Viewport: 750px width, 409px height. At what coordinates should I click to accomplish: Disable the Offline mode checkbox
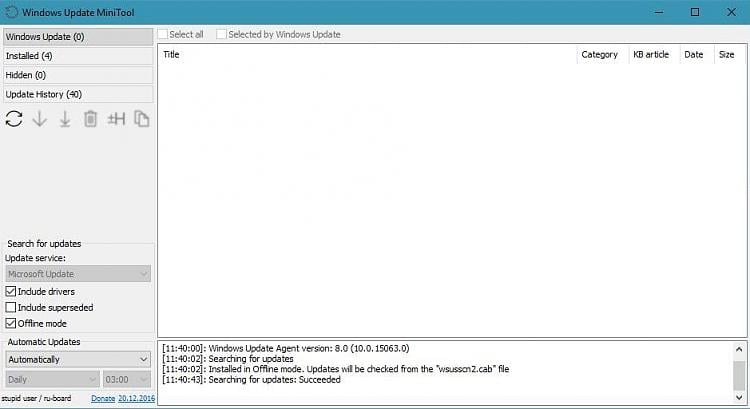11,323
